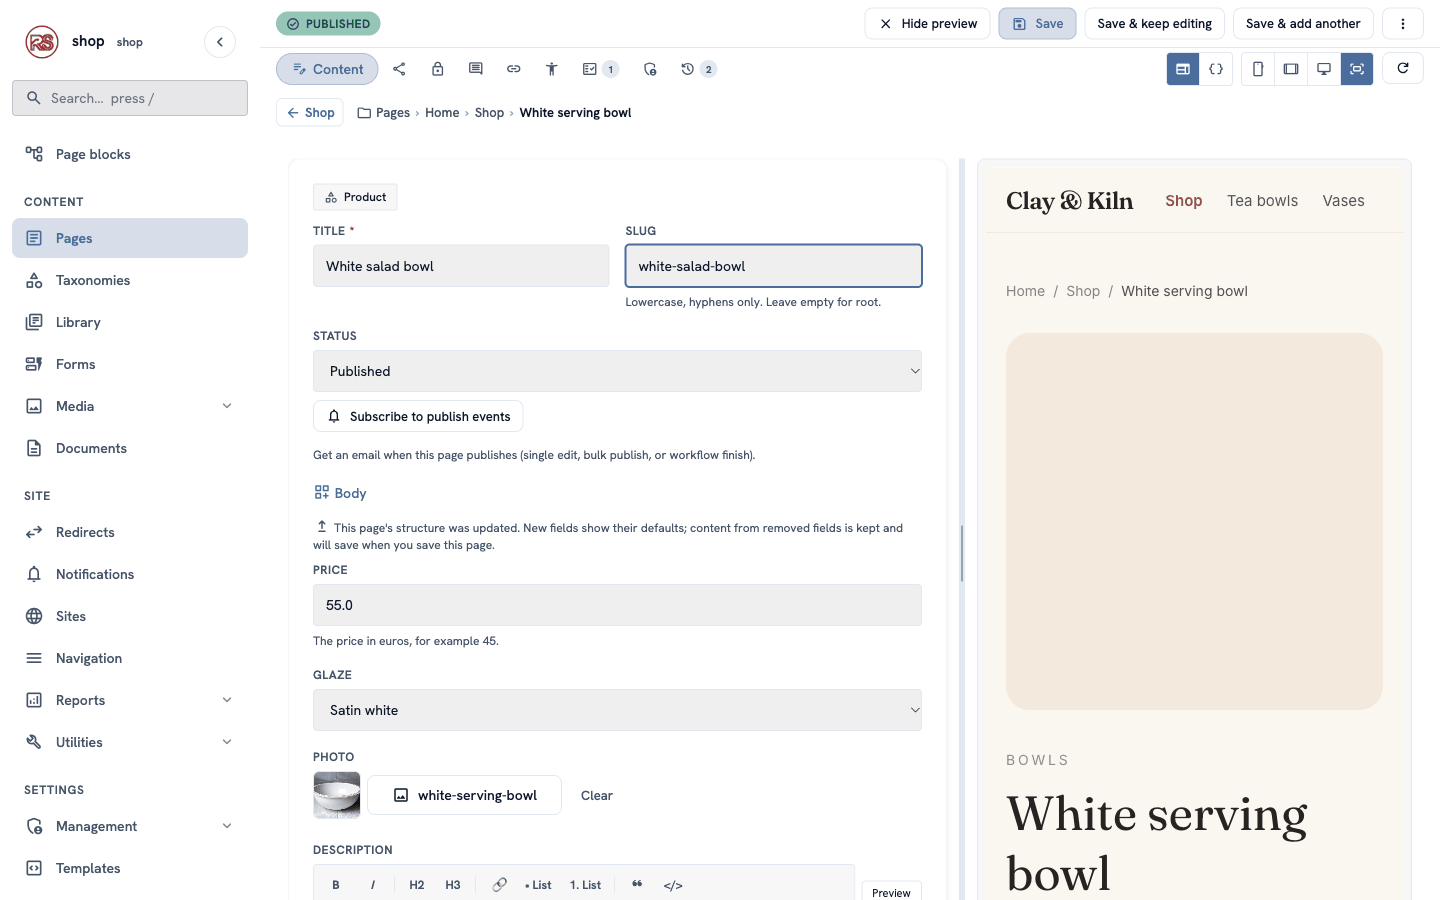Click Hide preview
The image size is (1440, 900).
[927, 24]
